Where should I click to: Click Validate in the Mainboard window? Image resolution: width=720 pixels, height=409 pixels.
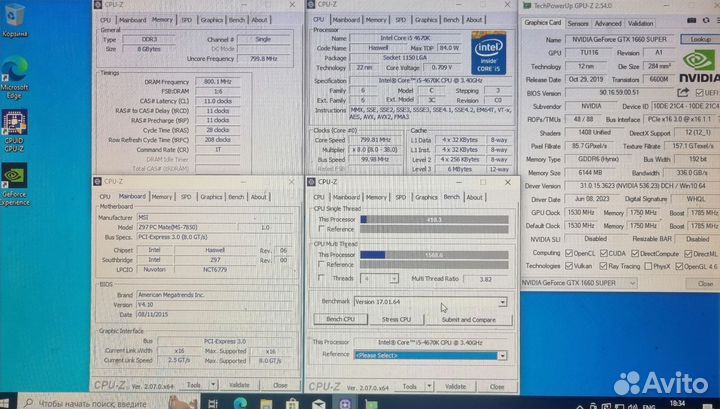[x=239, y=385]
